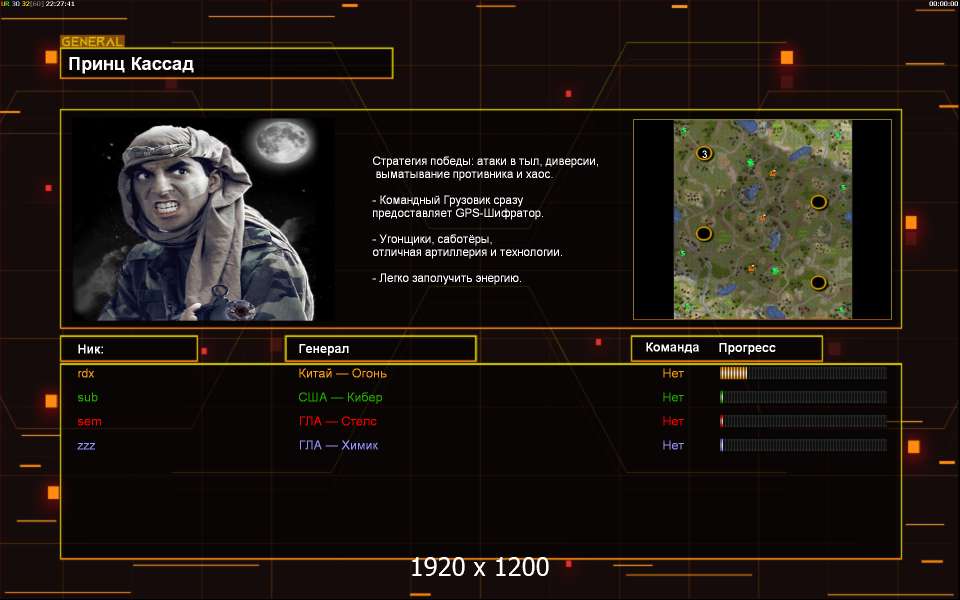Click the GENERAL tag above the name
960x600 pixels.
click(x=92, y=42)
